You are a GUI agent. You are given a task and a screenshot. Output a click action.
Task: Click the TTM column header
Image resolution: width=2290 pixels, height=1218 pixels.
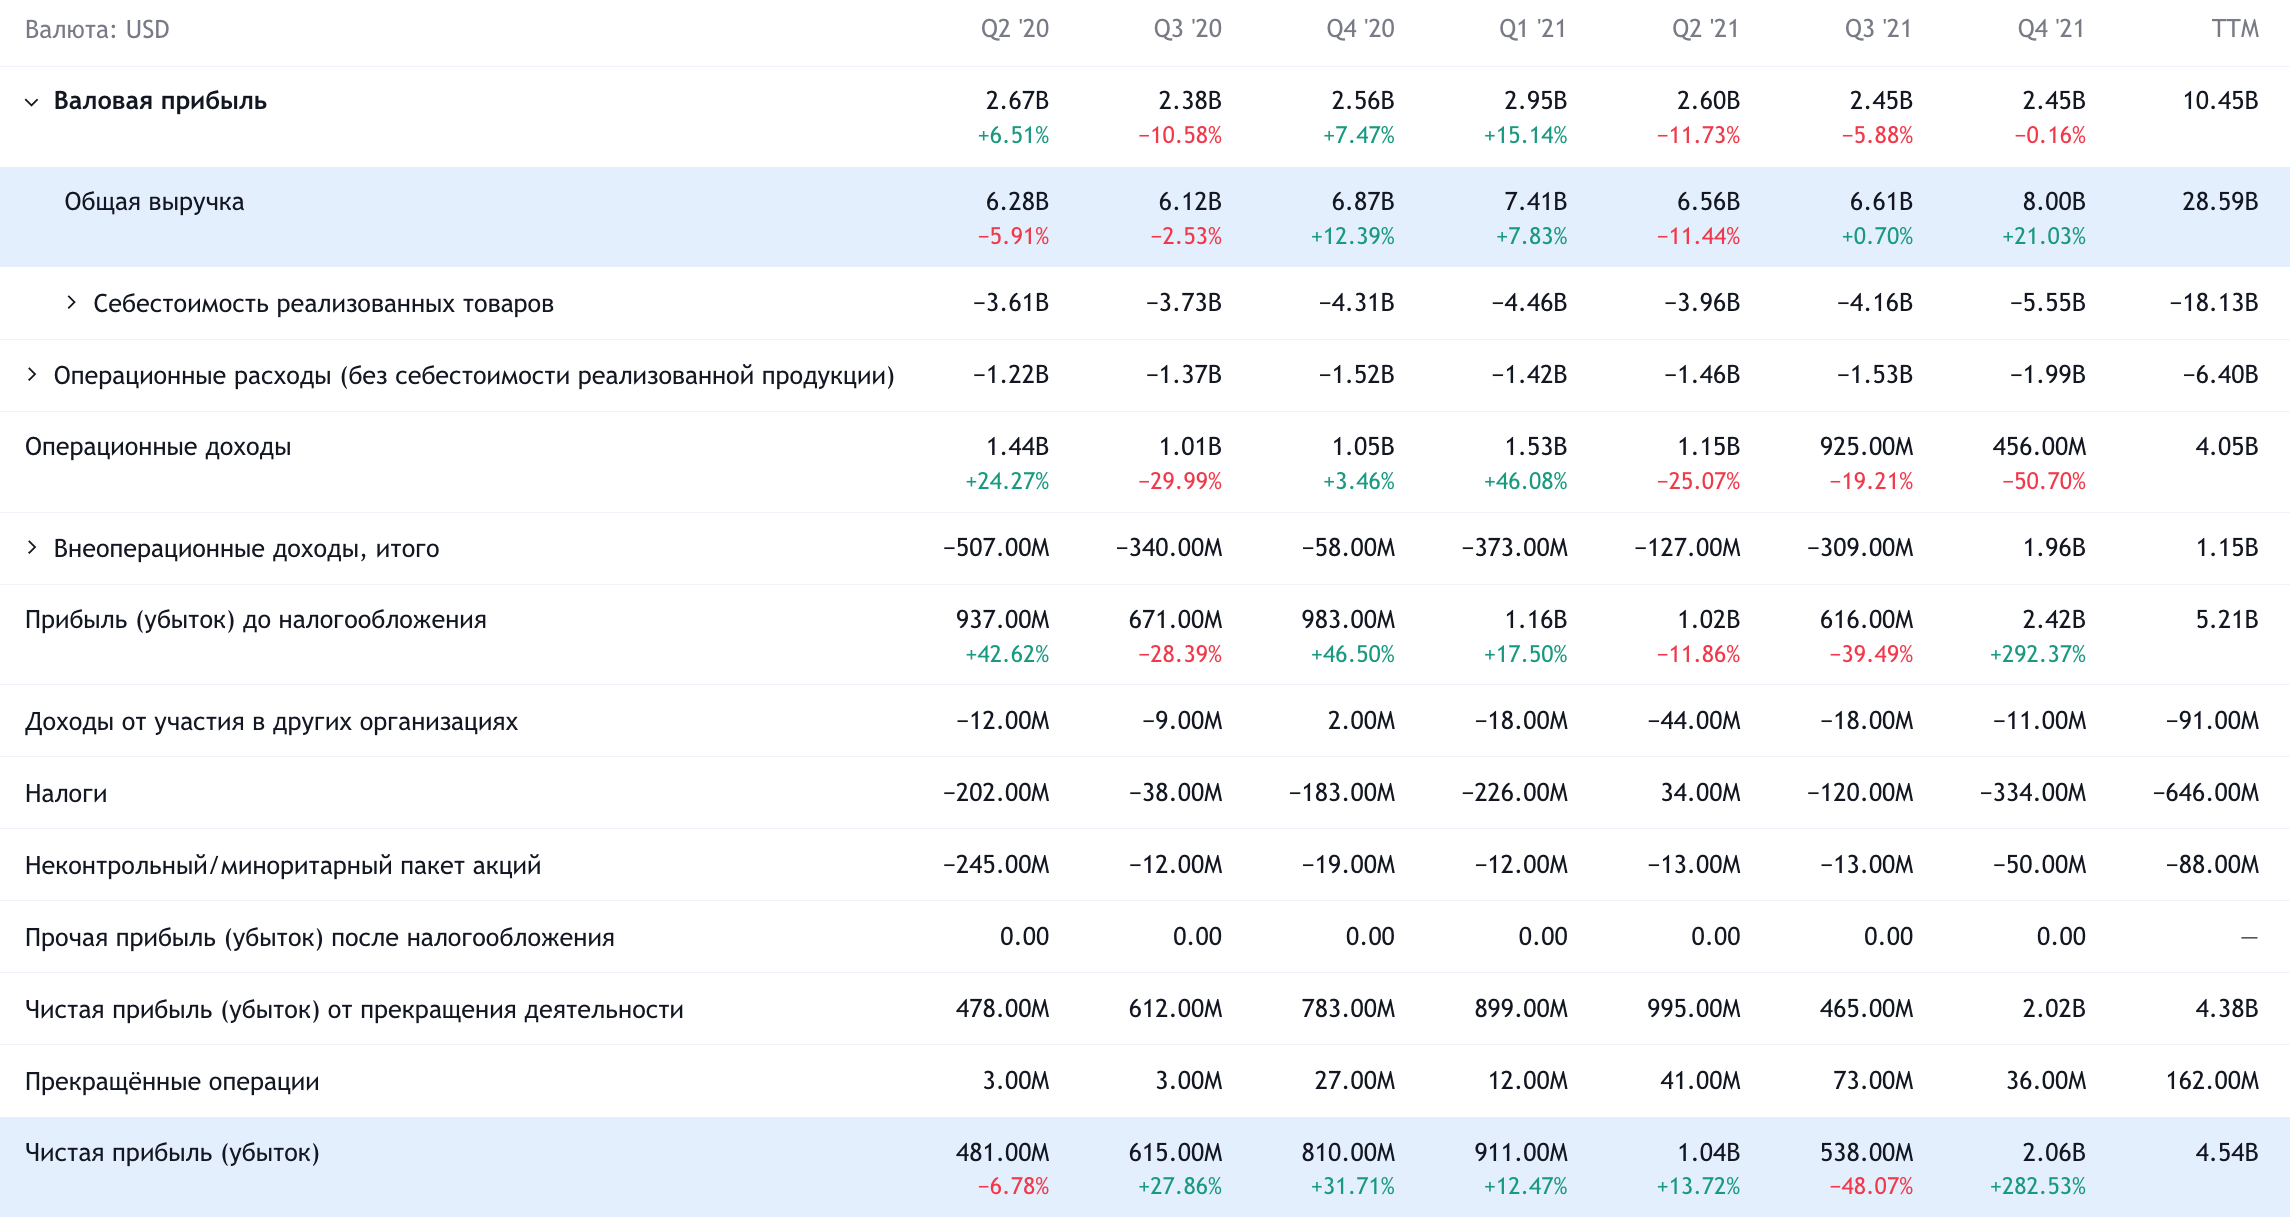[2235, 29]
